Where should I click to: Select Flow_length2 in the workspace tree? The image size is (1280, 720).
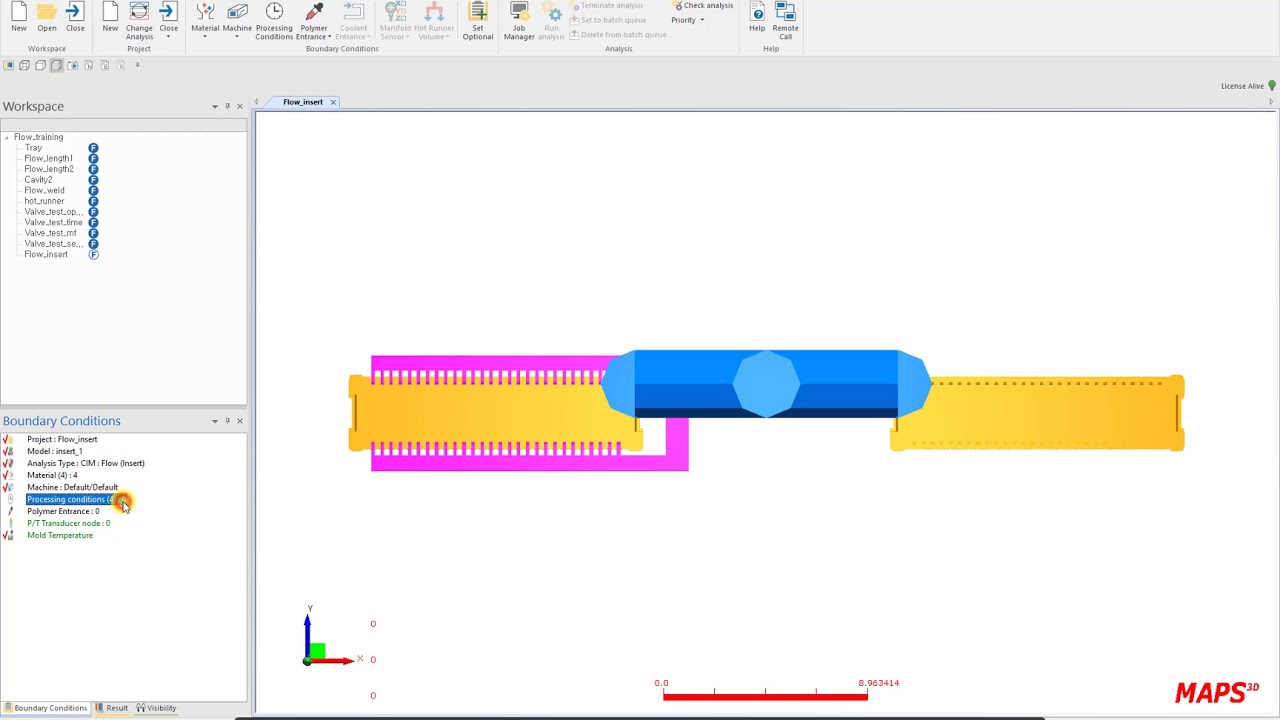49,169
